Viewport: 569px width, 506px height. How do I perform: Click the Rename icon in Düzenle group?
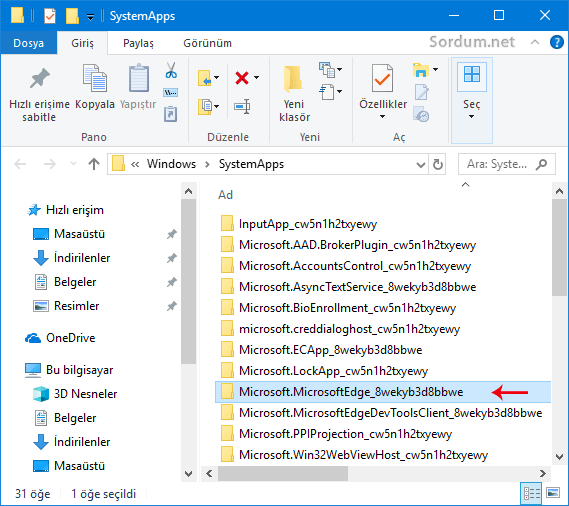pos(242,106)
